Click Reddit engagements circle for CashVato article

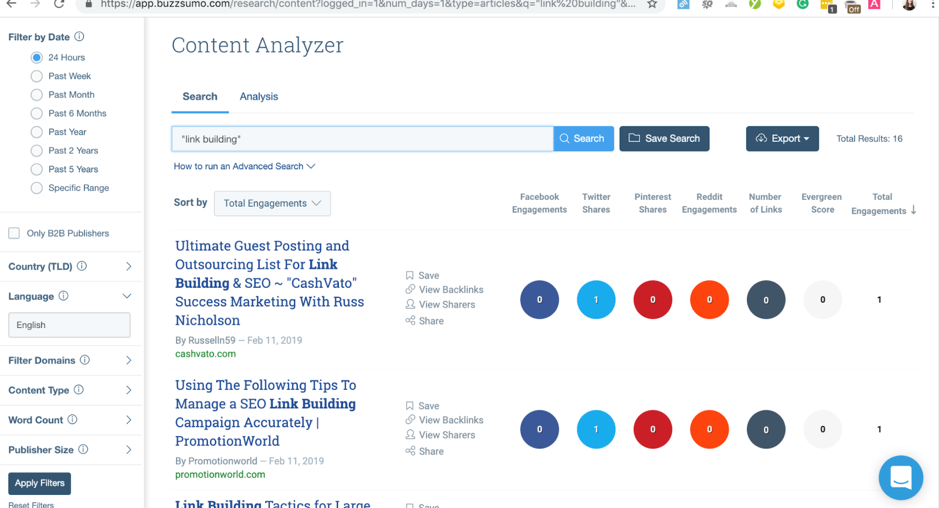[x=709, y=300]
